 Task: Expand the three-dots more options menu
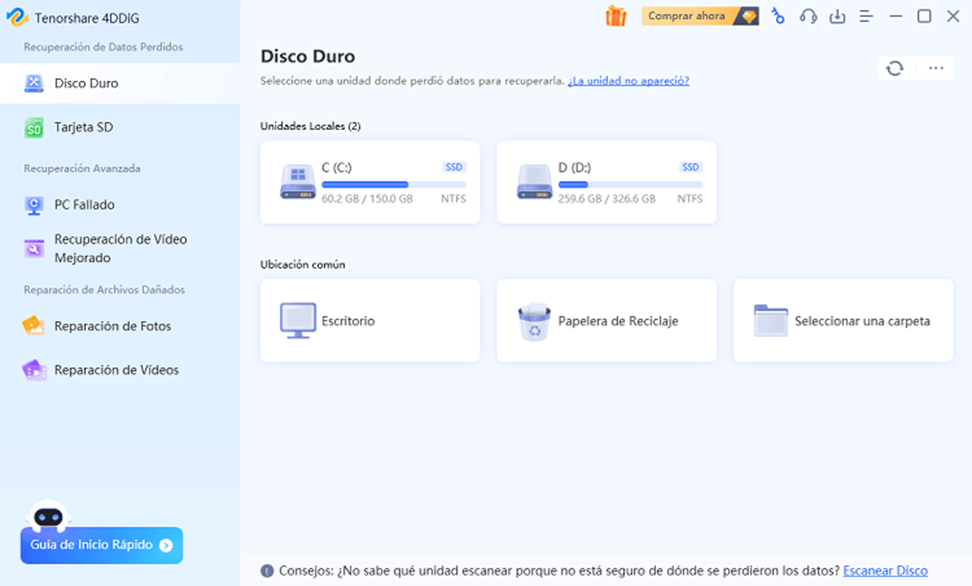coord(936,68)
